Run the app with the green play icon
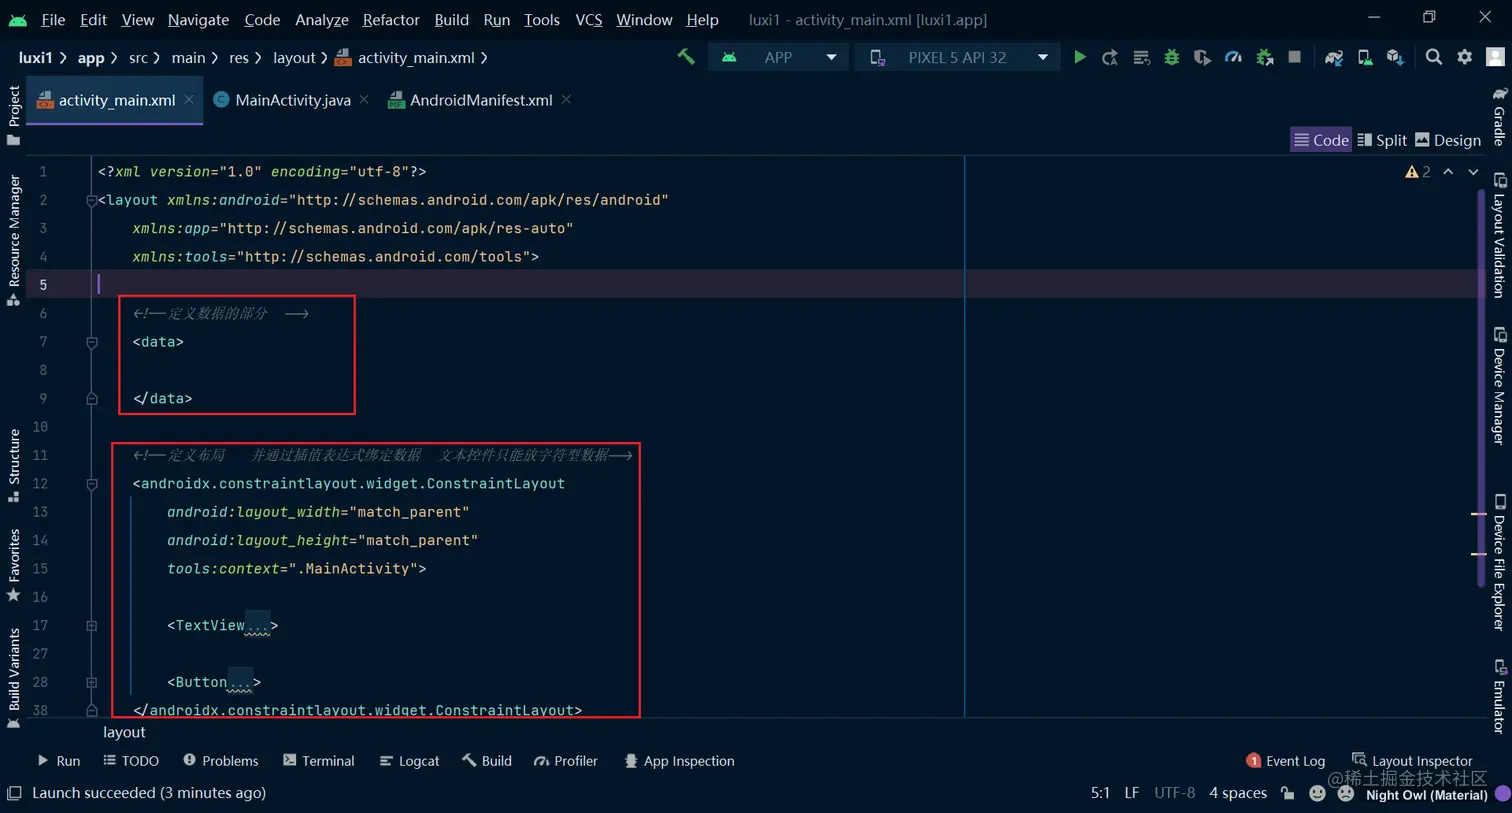1512x813 pixels. [x=1080, y=57]
